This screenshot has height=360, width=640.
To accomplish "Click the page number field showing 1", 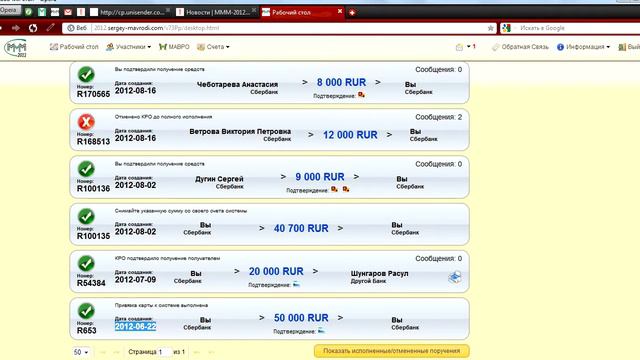I will coord(164,352).
